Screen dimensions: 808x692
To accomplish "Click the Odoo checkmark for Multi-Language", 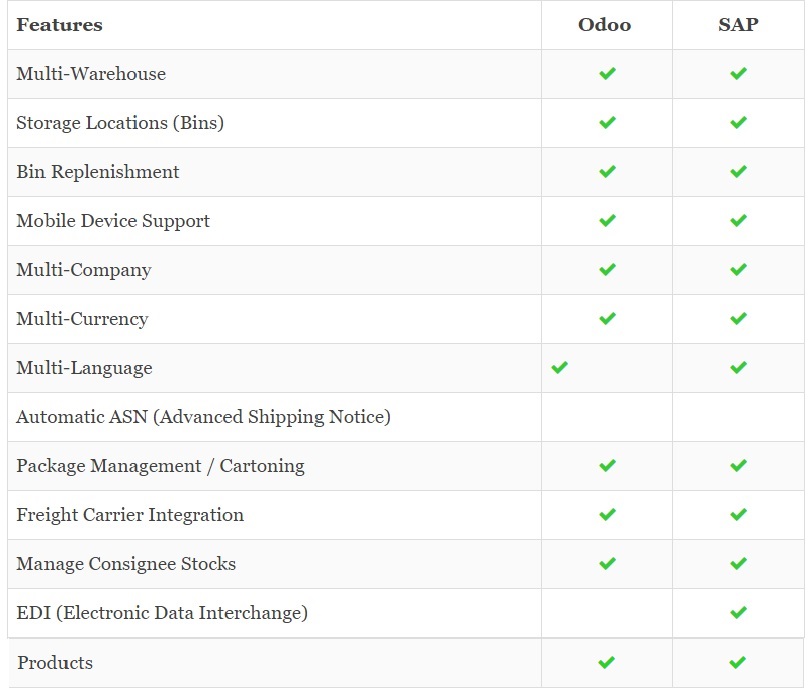I will [x=559, y=367].
